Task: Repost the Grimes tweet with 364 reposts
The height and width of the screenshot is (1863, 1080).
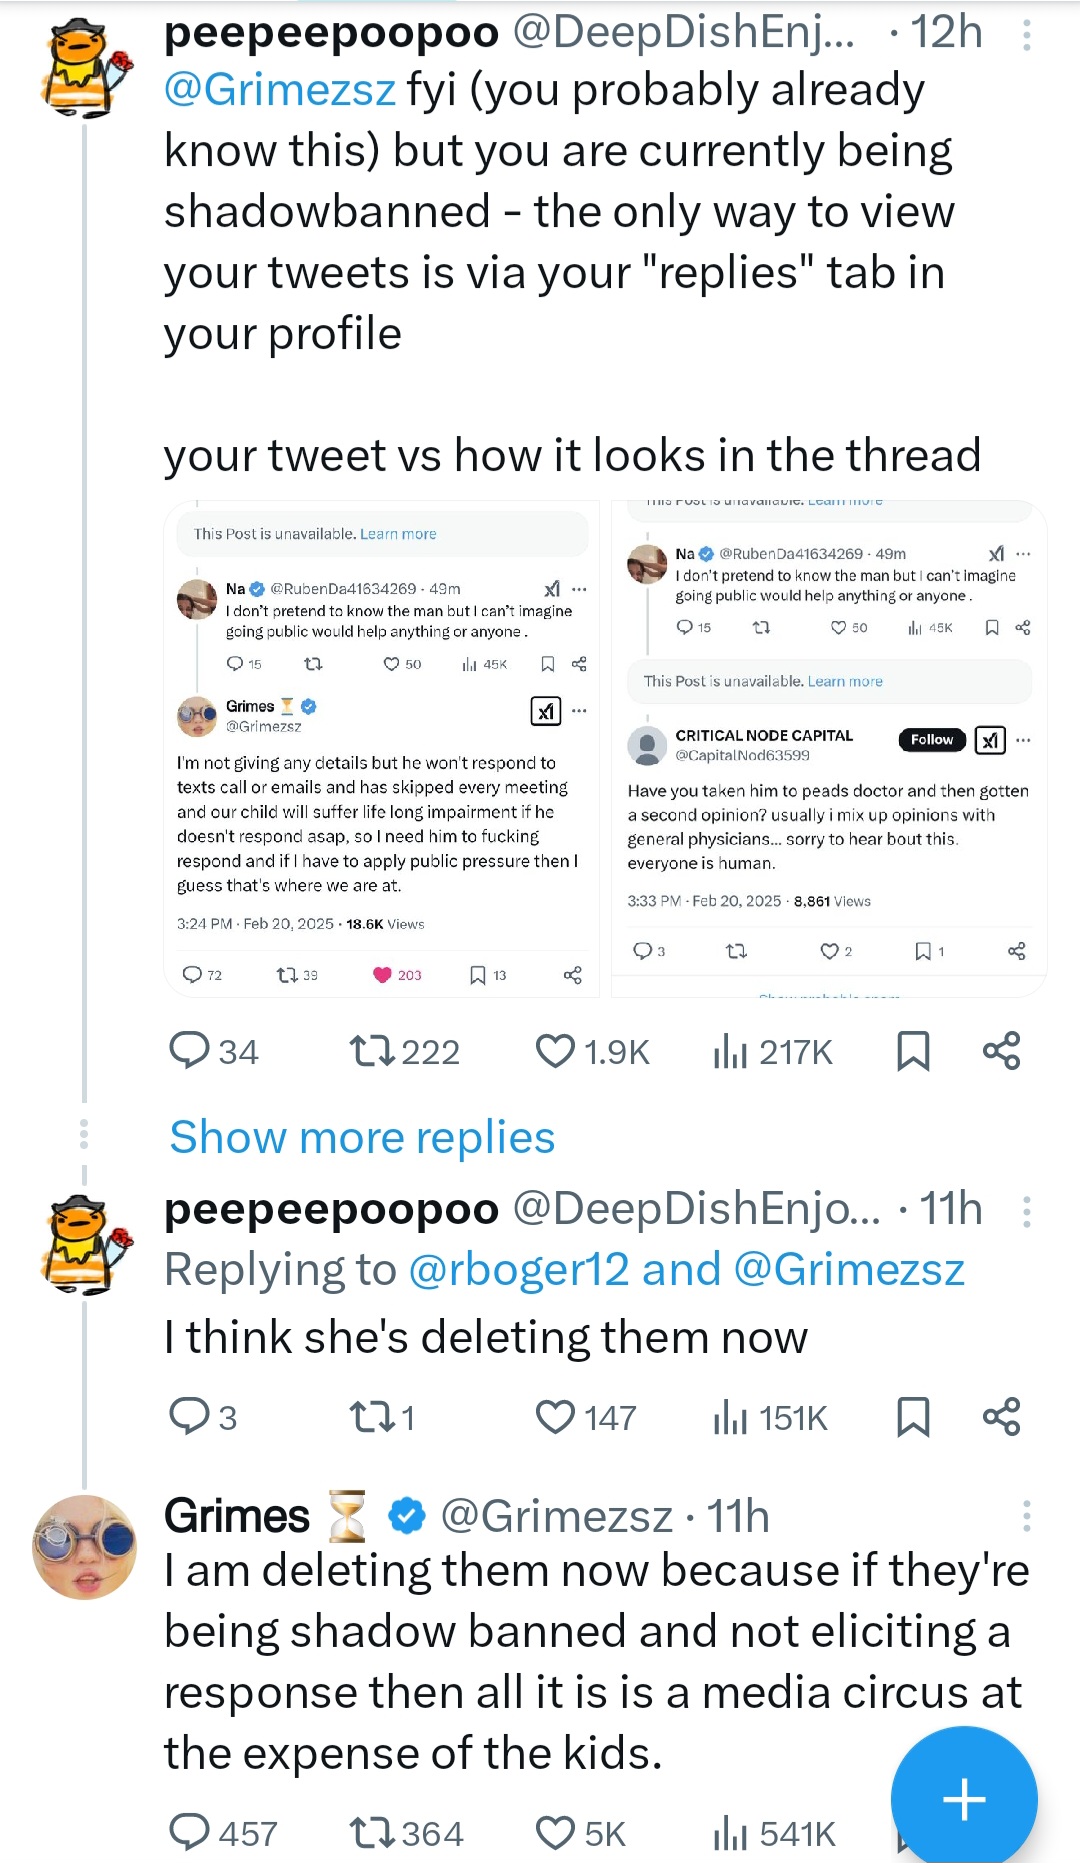Action: (374, 1833)
